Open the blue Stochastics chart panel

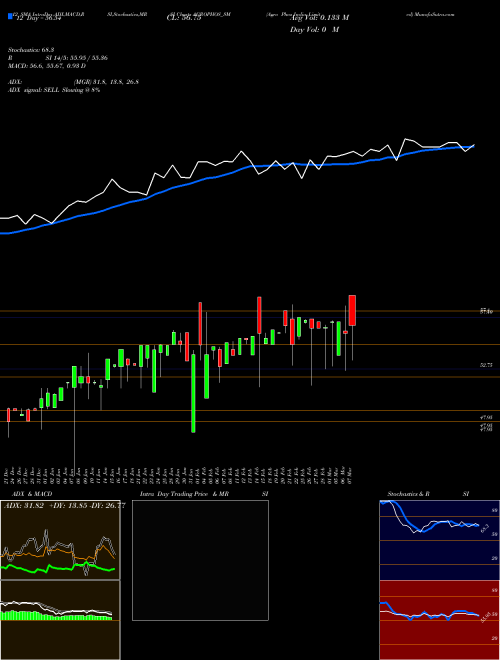coord(439,540)
